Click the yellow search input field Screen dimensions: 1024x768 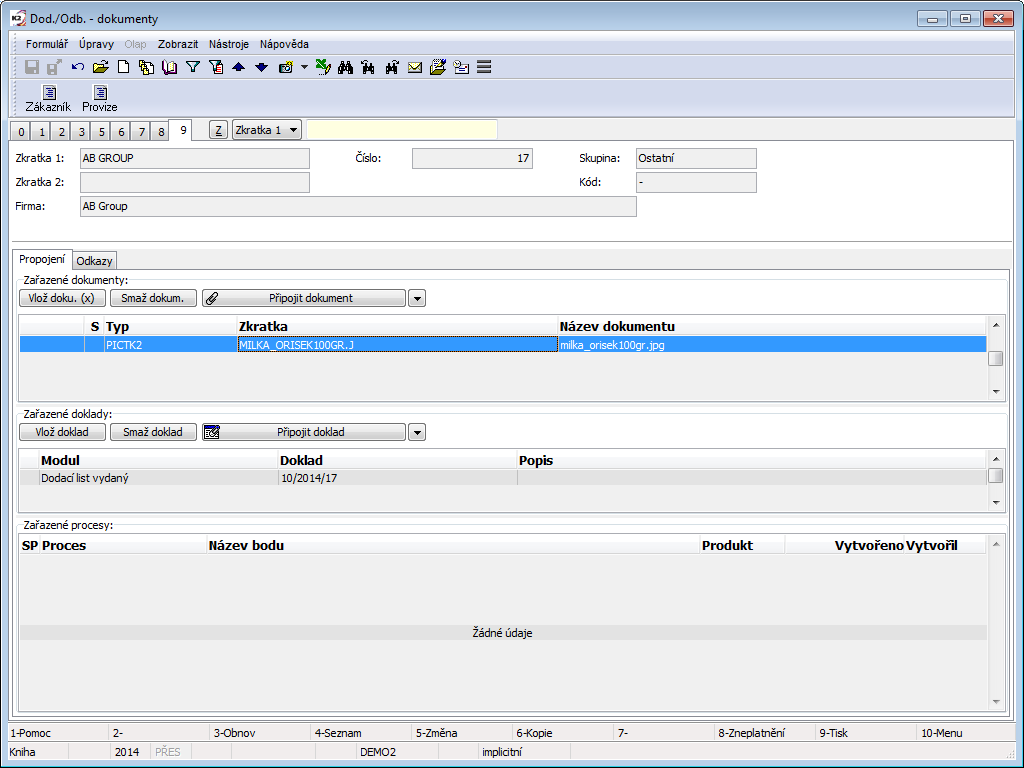401,130
